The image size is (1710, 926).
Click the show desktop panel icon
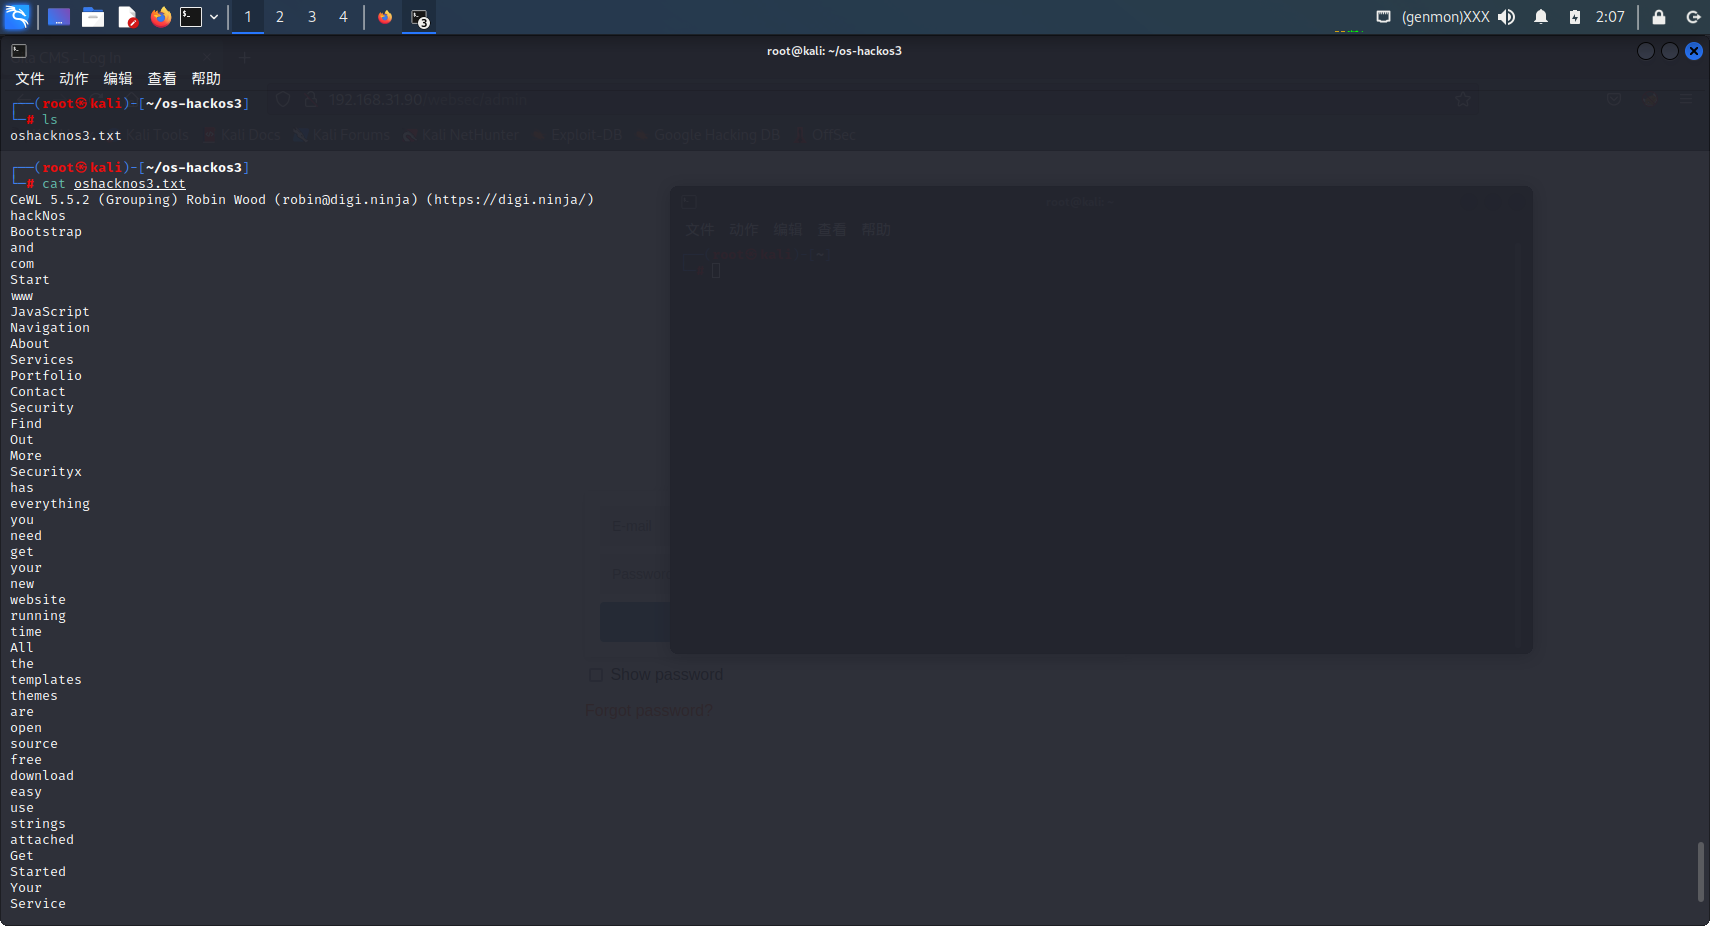coord(59,17)
